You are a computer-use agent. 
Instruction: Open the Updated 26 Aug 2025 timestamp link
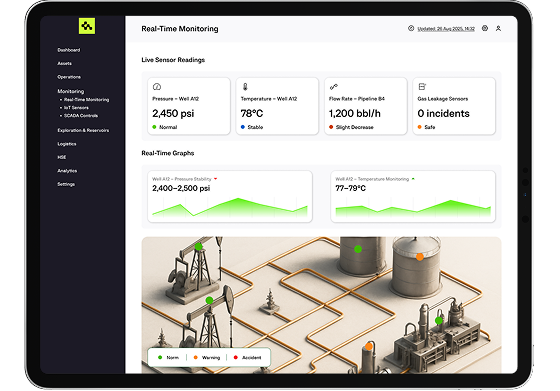(446, 29)
